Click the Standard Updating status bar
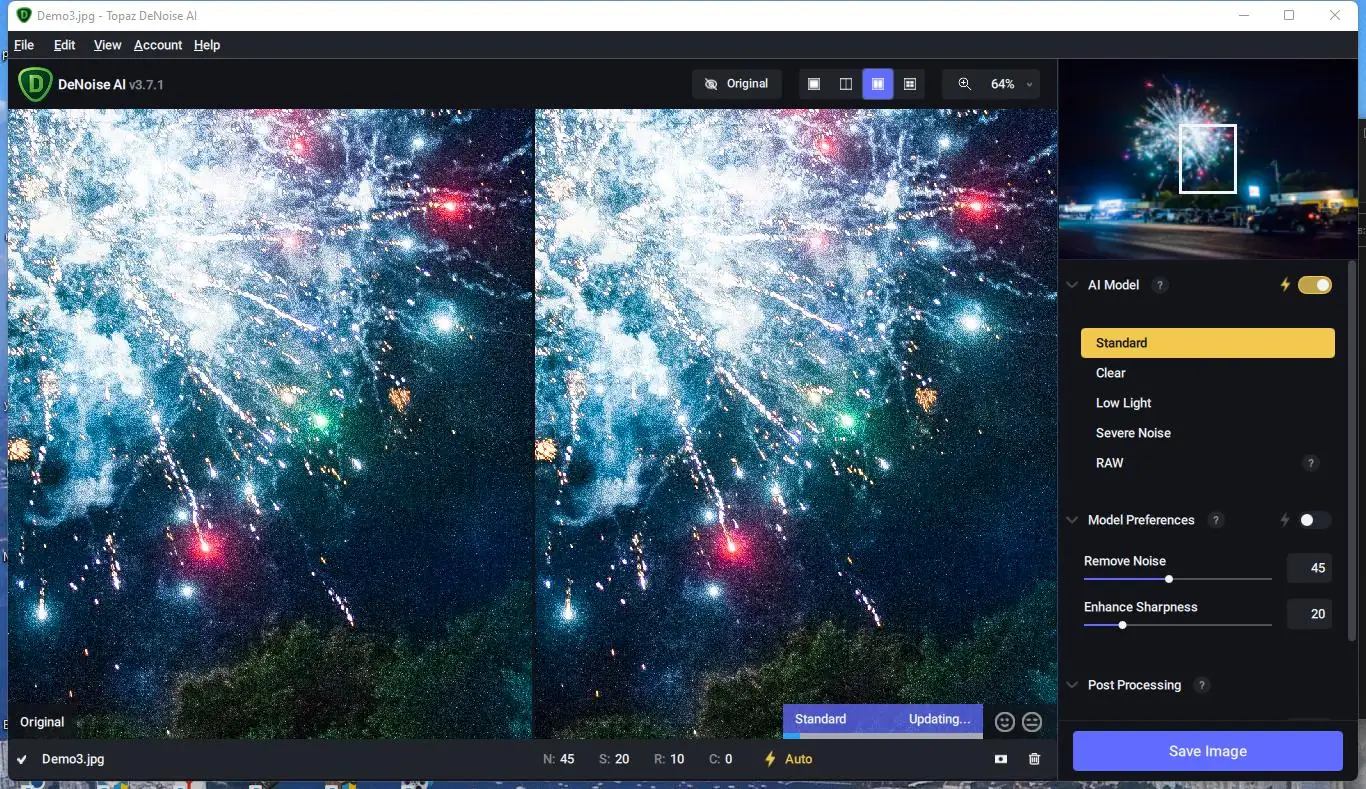 pyautogui.click(x=883, y=720)
